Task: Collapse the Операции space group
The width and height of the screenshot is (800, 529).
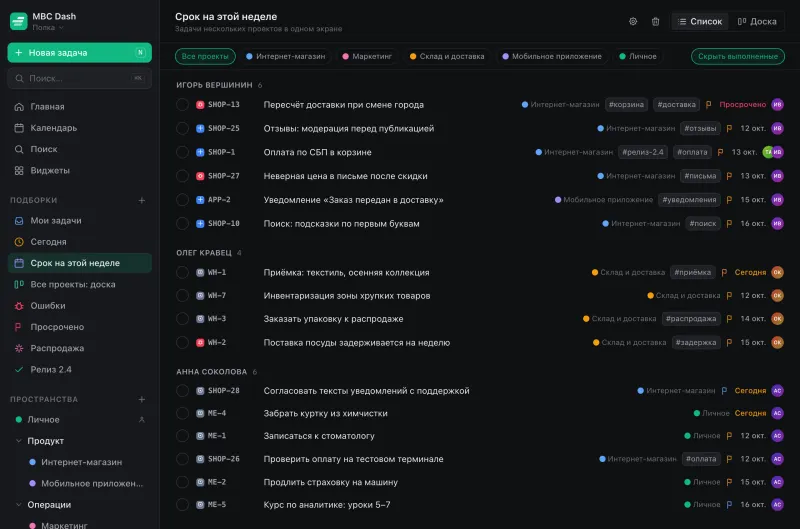Action: [x=19, y=505]
